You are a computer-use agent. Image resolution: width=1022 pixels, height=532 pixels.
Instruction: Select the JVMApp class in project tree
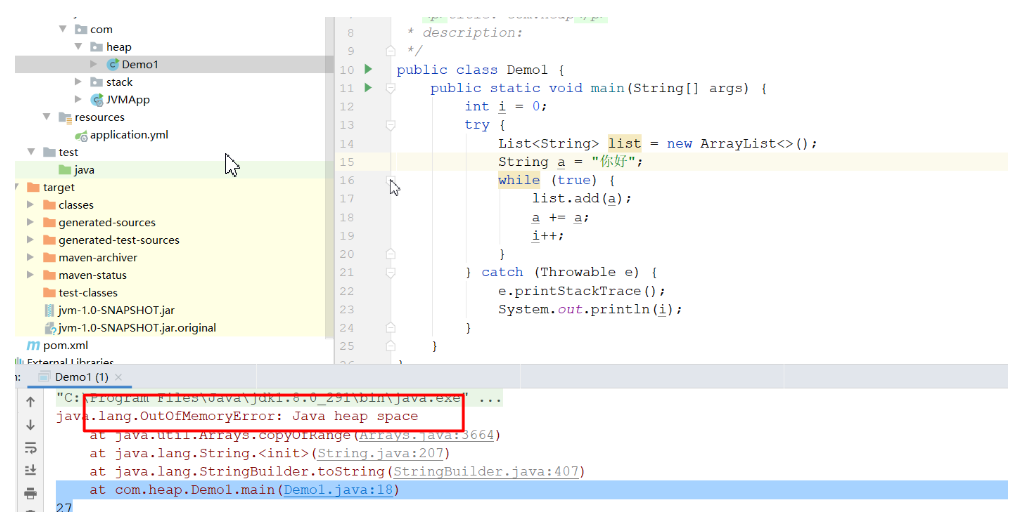(127, 99)
